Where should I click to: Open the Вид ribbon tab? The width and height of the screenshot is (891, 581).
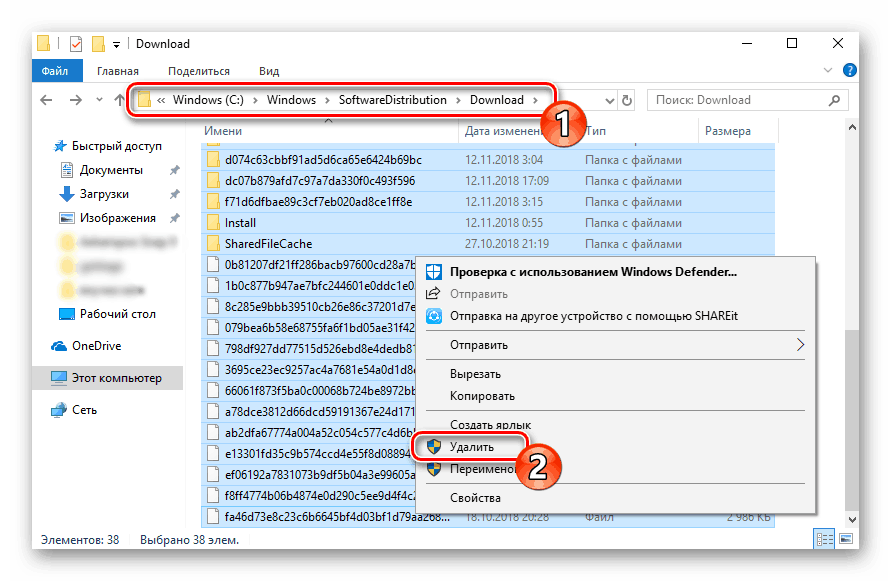[x=269, y=71]
